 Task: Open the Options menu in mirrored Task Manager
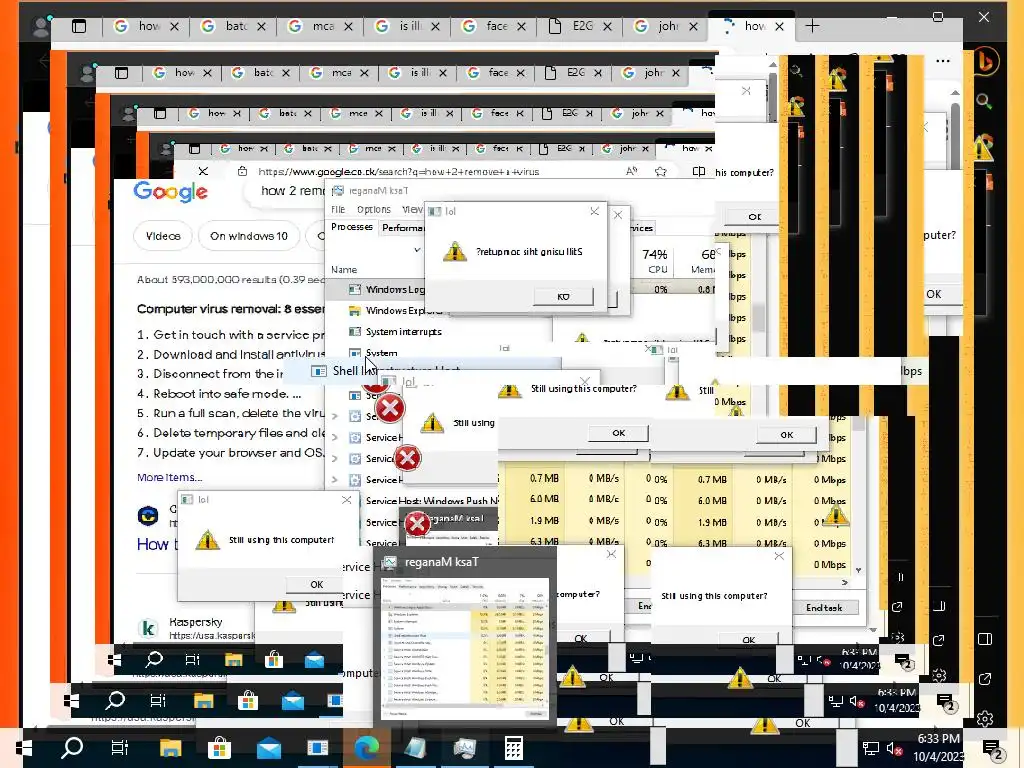[374, 210]
